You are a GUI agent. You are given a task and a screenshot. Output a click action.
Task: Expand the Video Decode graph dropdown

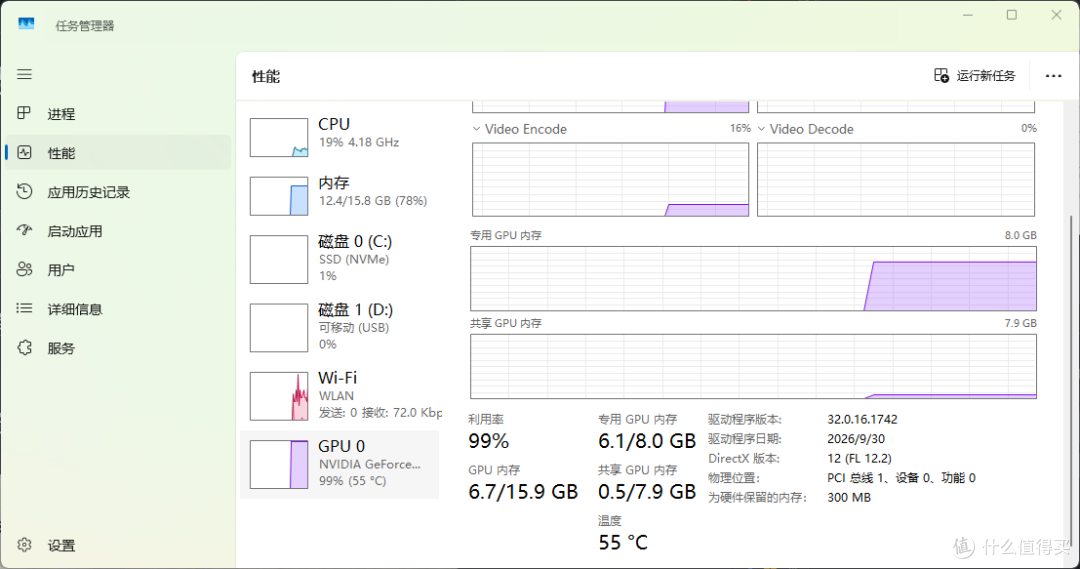tap(761, 129)
